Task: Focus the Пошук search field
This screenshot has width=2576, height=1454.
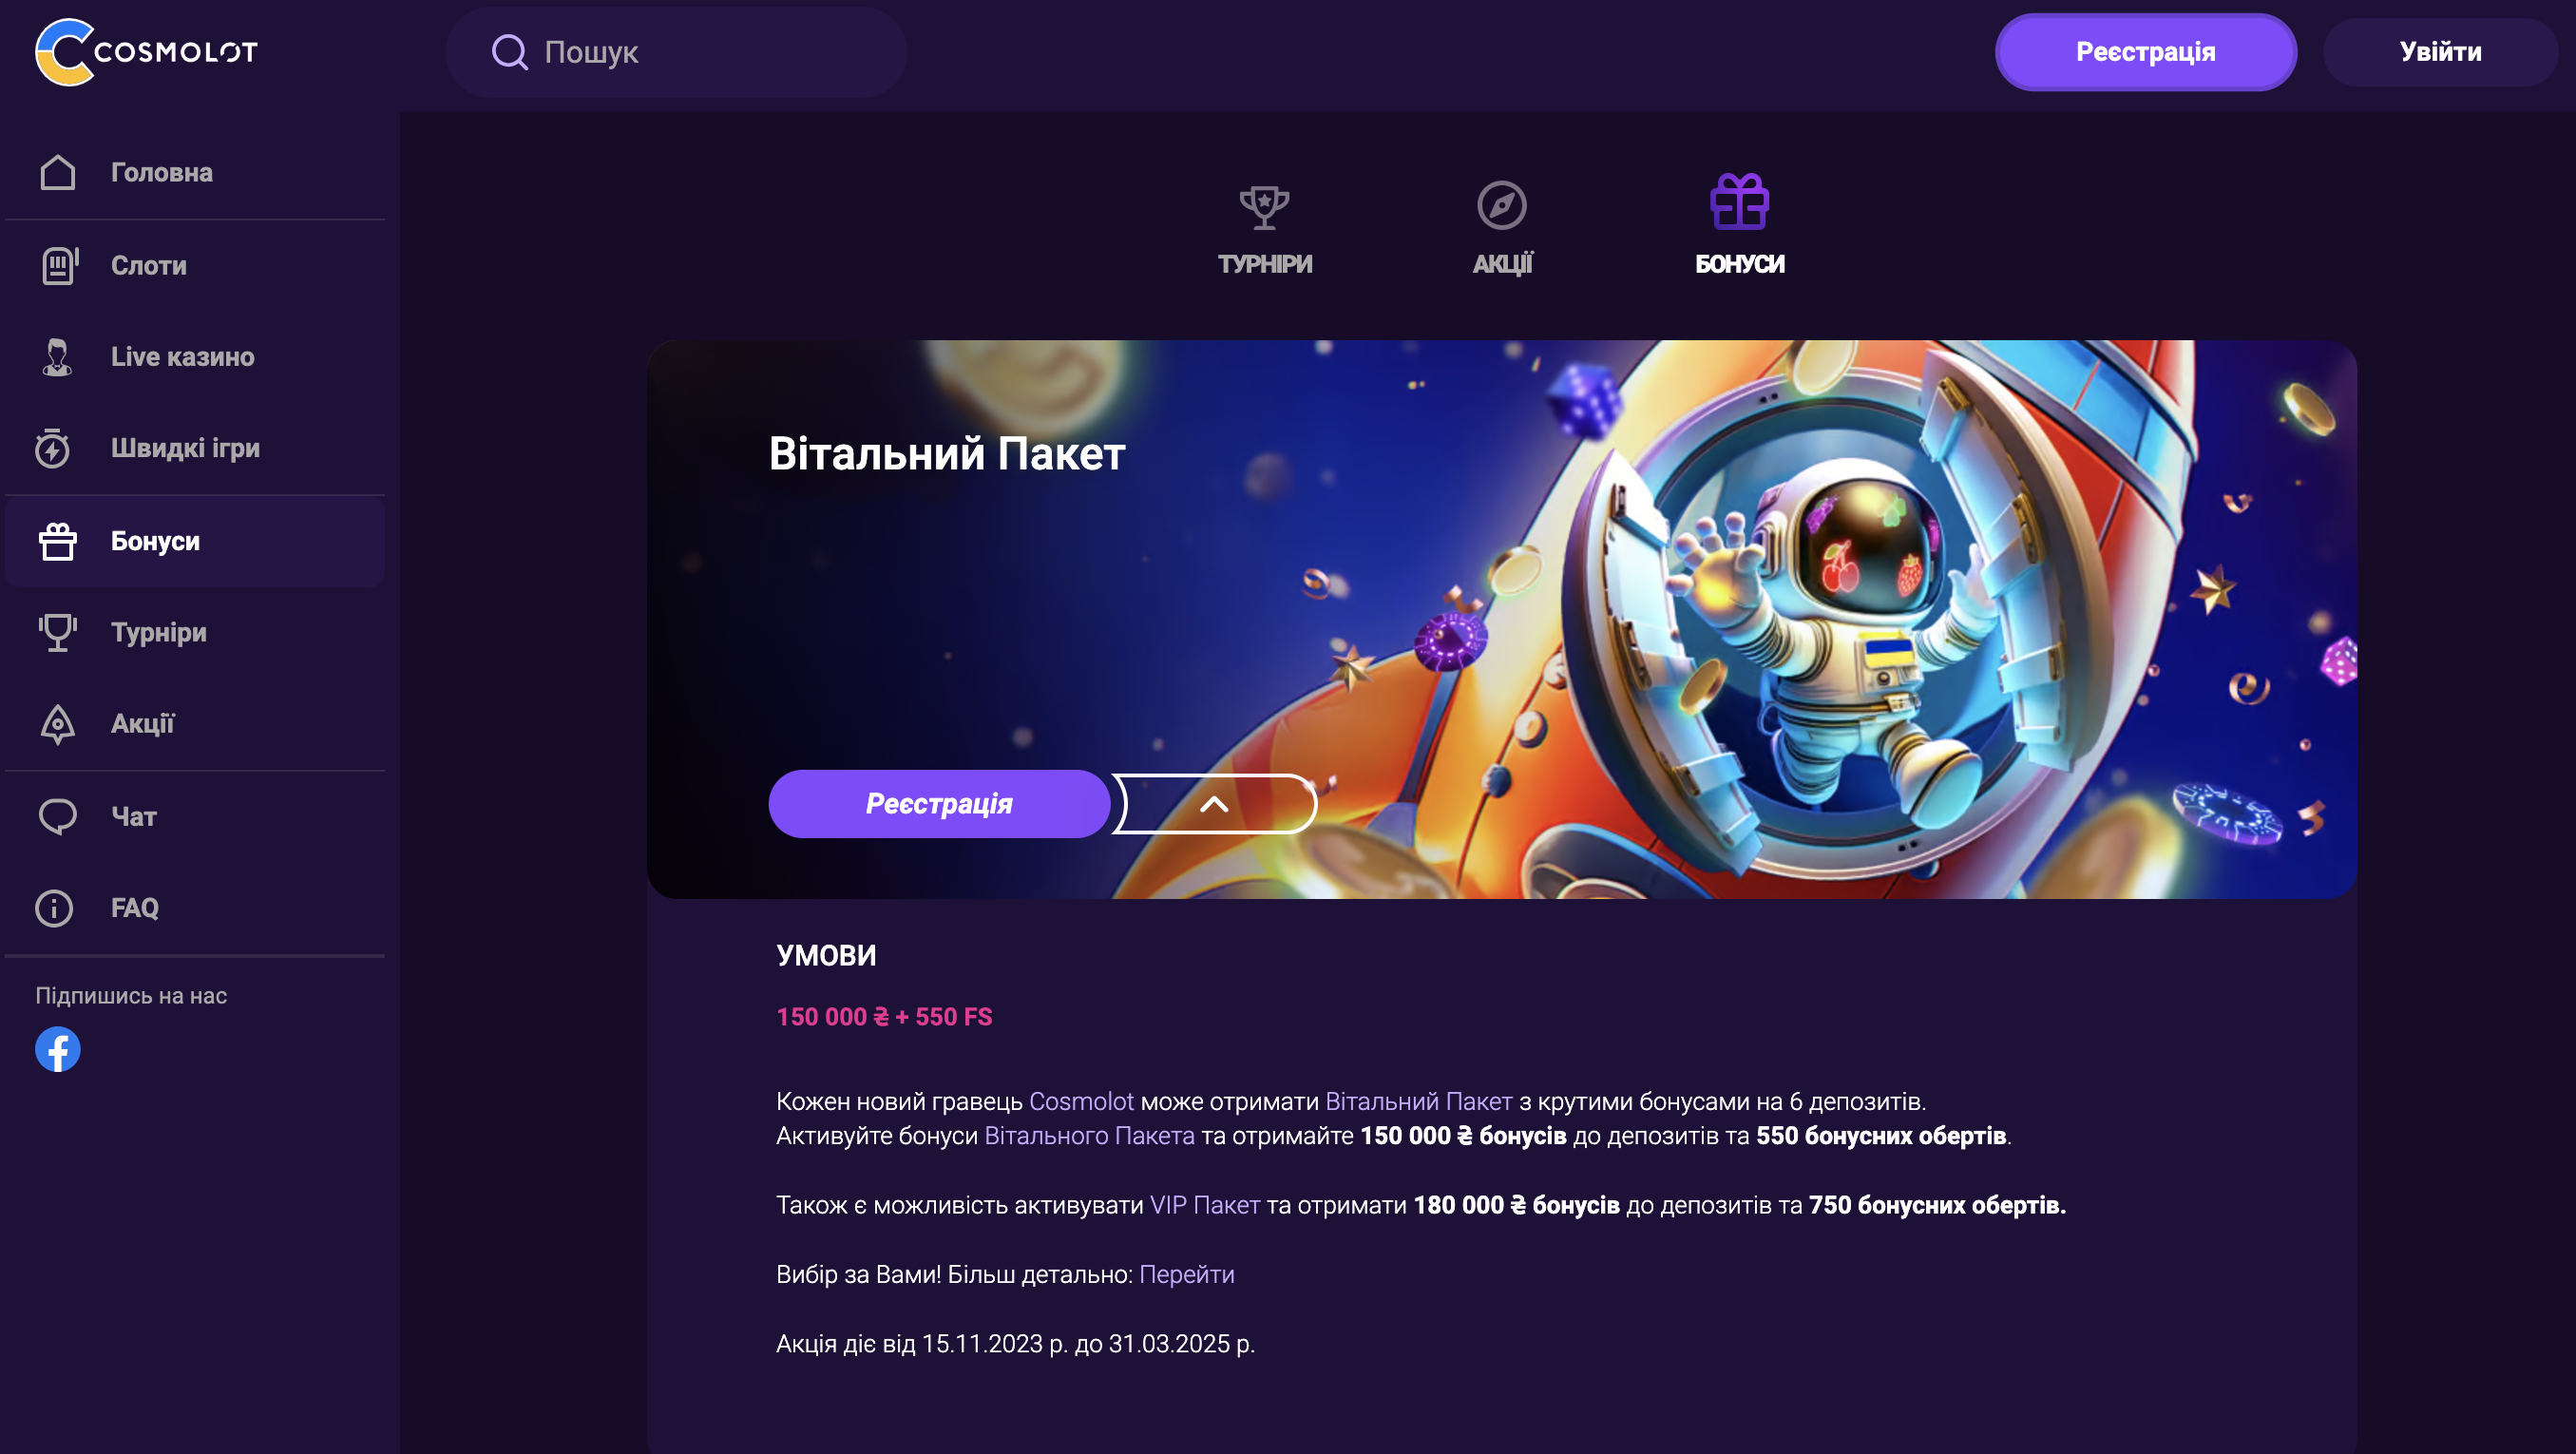Action: [677, 52]
